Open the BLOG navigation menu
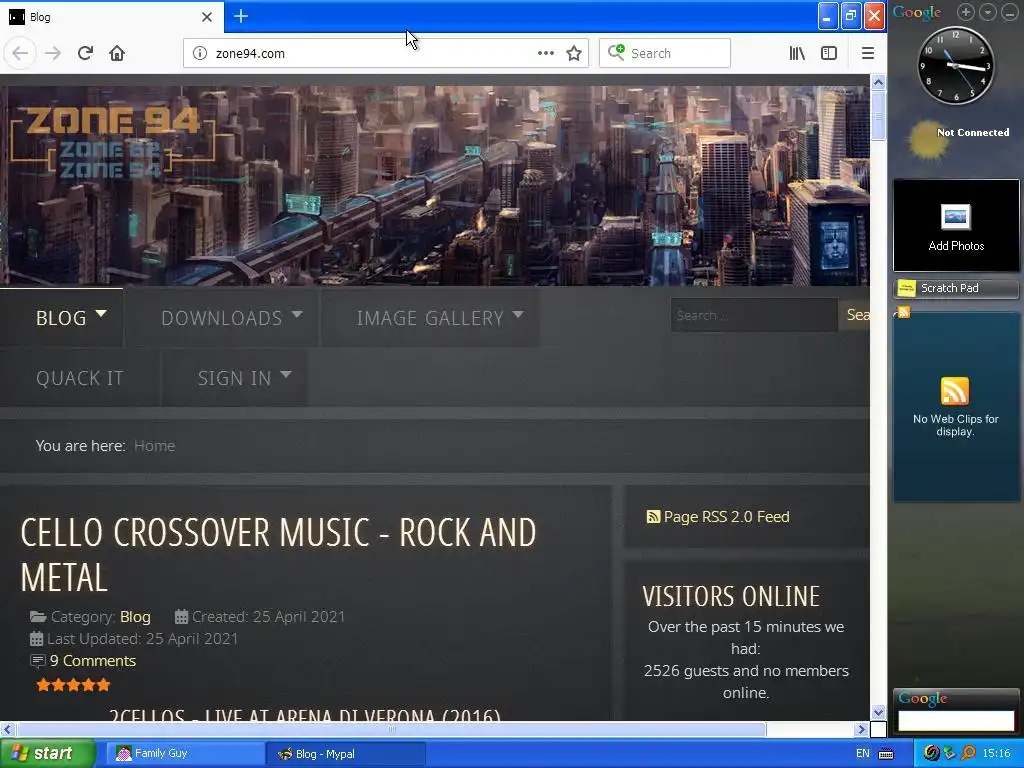The height and width of the screenshot is (768, 1024). [x=61, y=318]
